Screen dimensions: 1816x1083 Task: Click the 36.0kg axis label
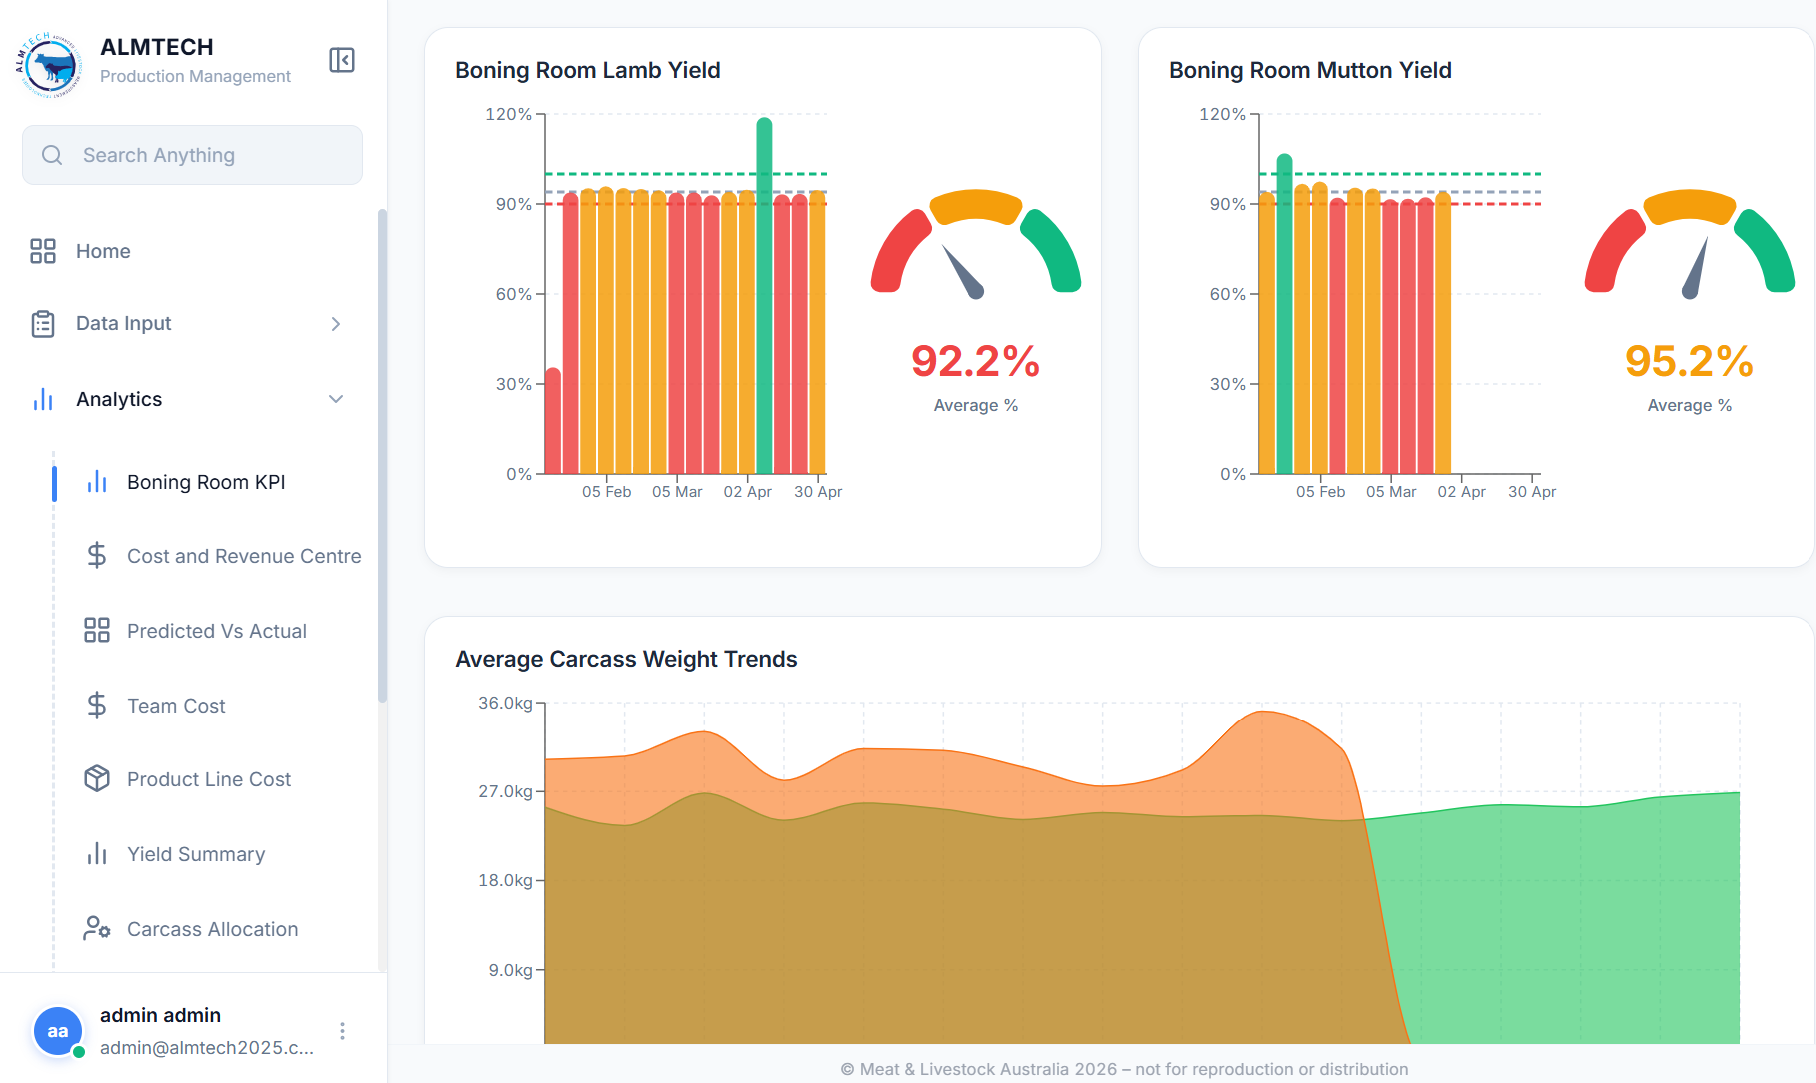point(505,703)
